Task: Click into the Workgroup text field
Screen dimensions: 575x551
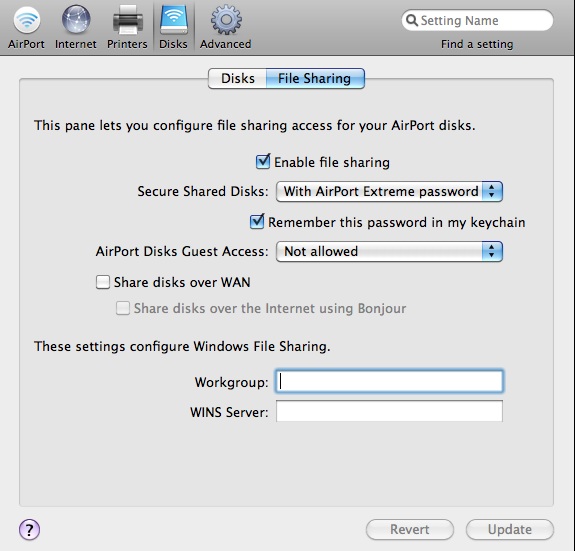Action: (389, 381)
